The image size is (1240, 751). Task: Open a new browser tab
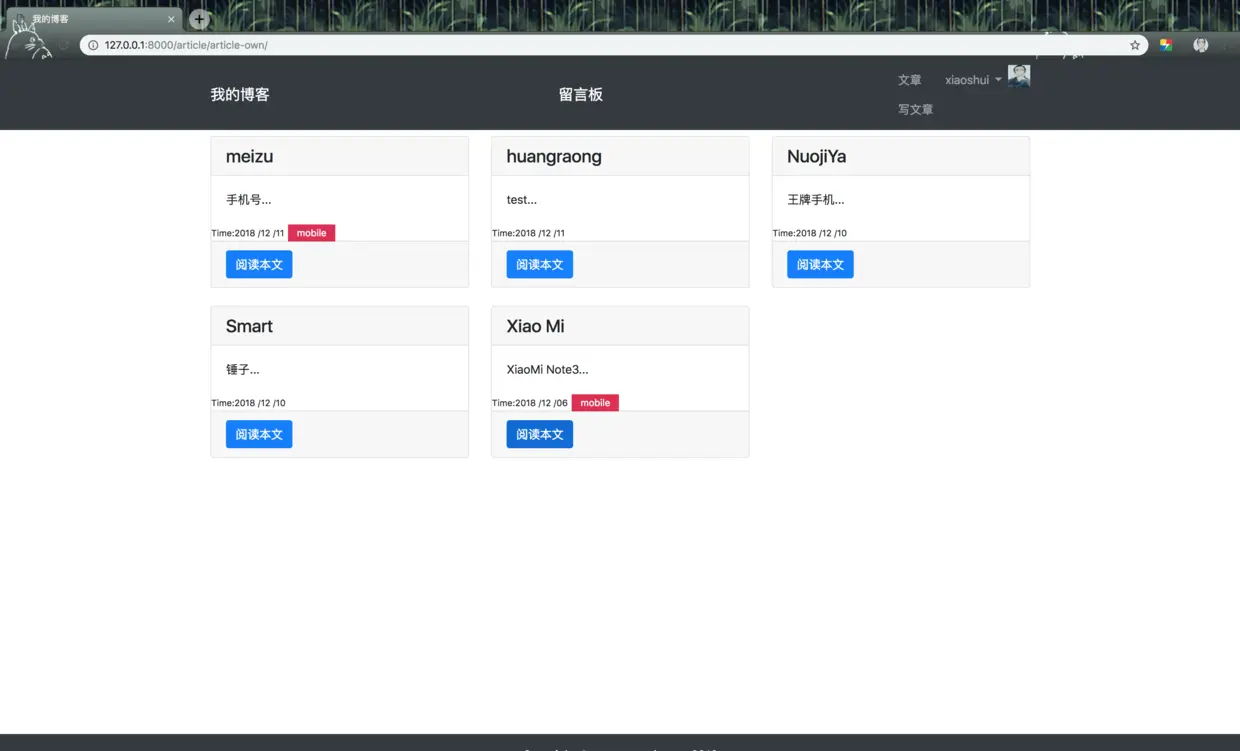pos(199,19)
